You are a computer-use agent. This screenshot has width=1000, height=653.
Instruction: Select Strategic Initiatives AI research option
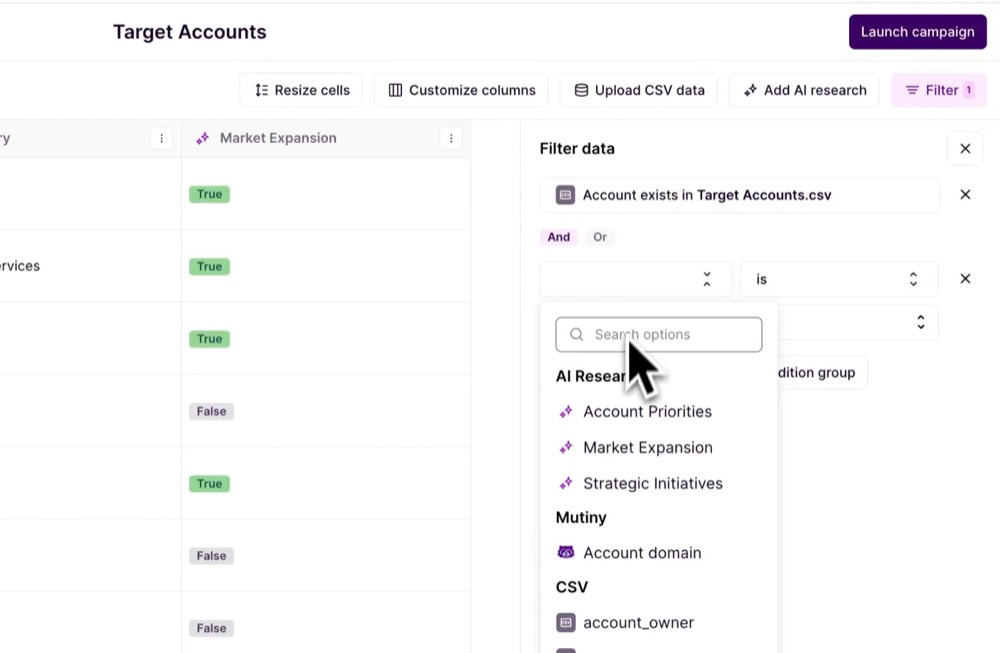tap(652, 484)
